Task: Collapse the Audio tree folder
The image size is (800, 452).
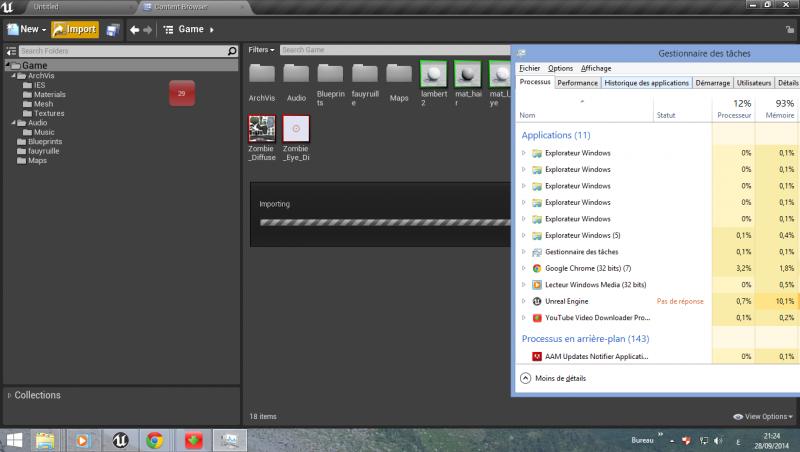Action: (x=14, y=122)
